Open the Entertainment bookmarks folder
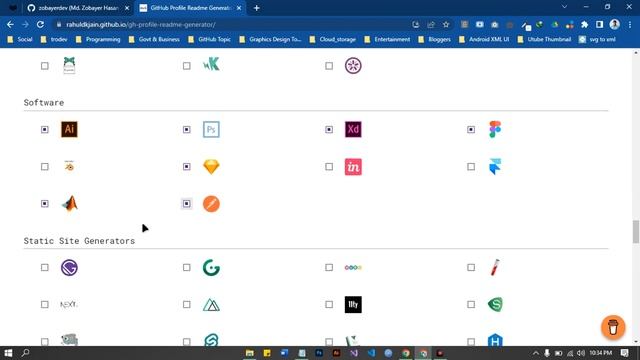The height and width of the screenshot is (360, 640). [387, 39]
